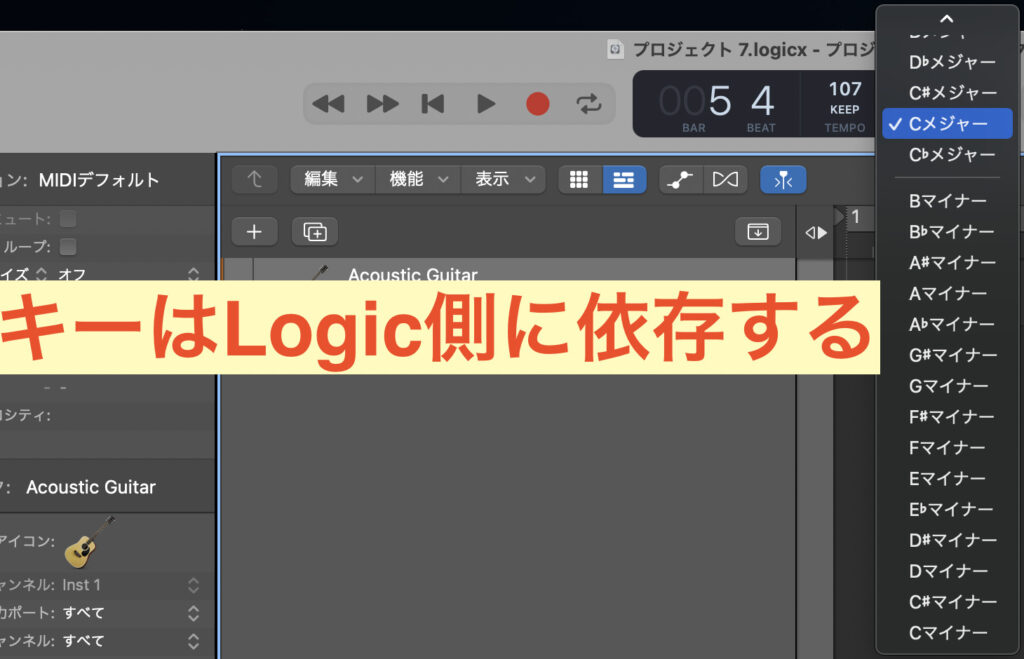1024x659 pixels.
Task: Toggle the blue playhead catch button
Action: [x=783, y=180]
